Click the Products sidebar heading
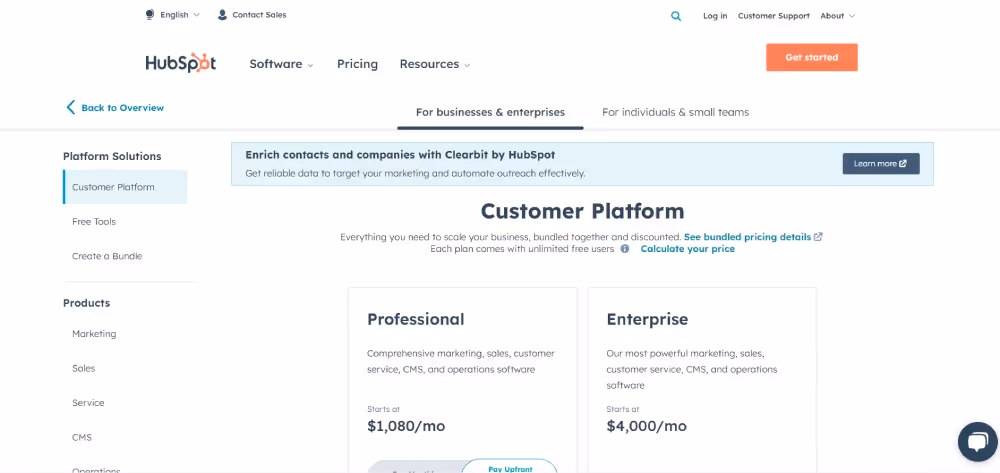Image resolution: width=1000 pixels, height=473 pixels. 87,303
